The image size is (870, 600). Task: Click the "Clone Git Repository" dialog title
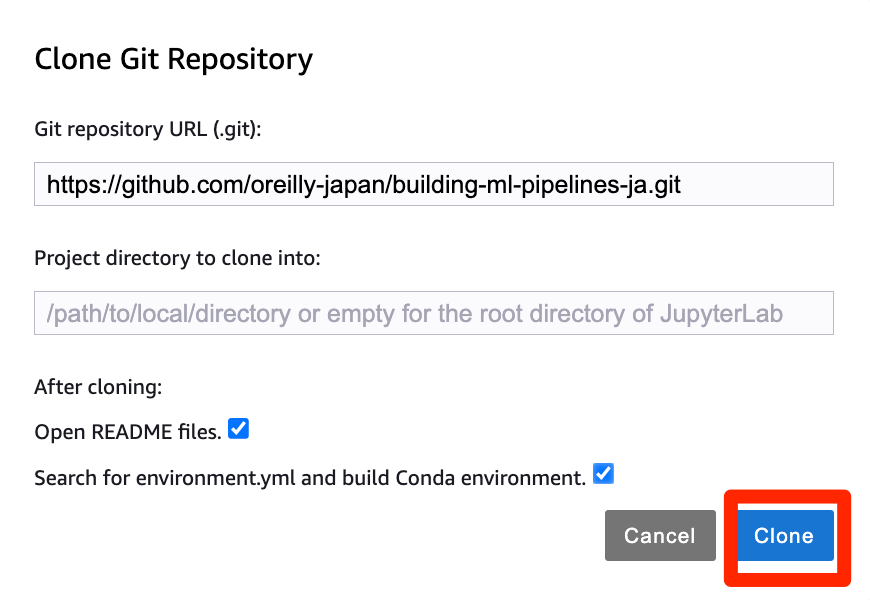coord(173,59)
